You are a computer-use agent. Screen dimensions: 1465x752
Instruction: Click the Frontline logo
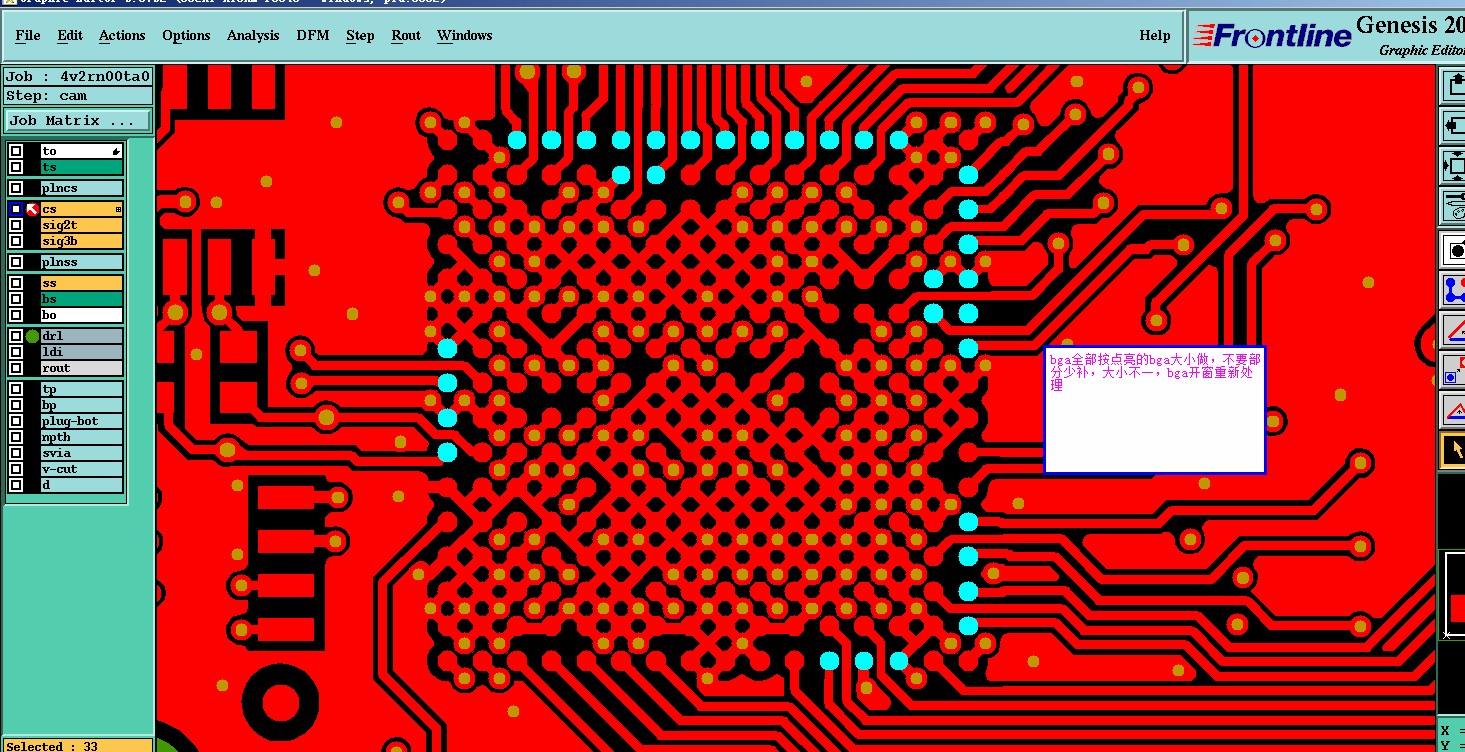(x=1271, y=35)
